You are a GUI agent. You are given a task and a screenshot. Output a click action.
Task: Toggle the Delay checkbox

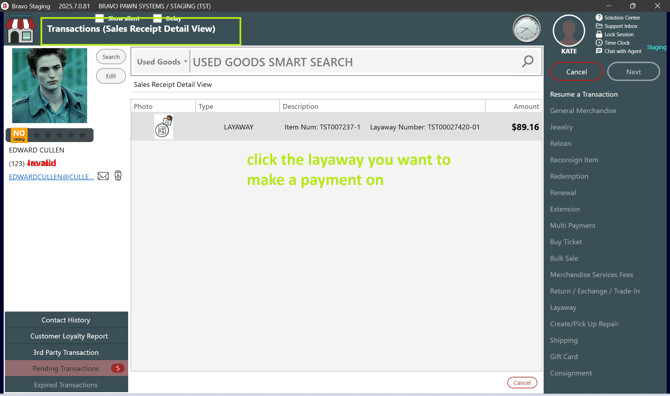point(157,18)
